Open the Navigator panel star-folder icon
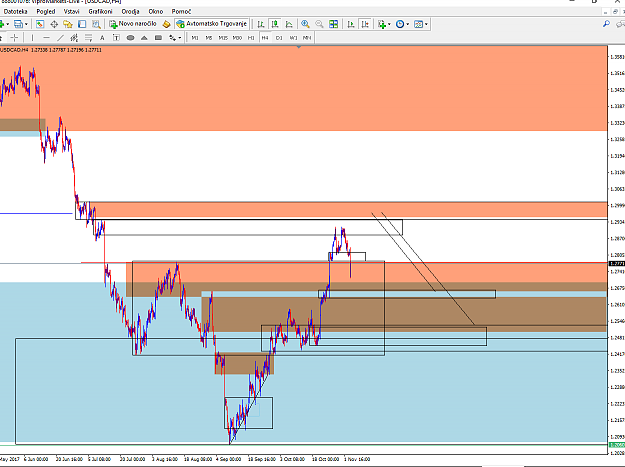Viewport: 625px width, 467px height. 68,24
